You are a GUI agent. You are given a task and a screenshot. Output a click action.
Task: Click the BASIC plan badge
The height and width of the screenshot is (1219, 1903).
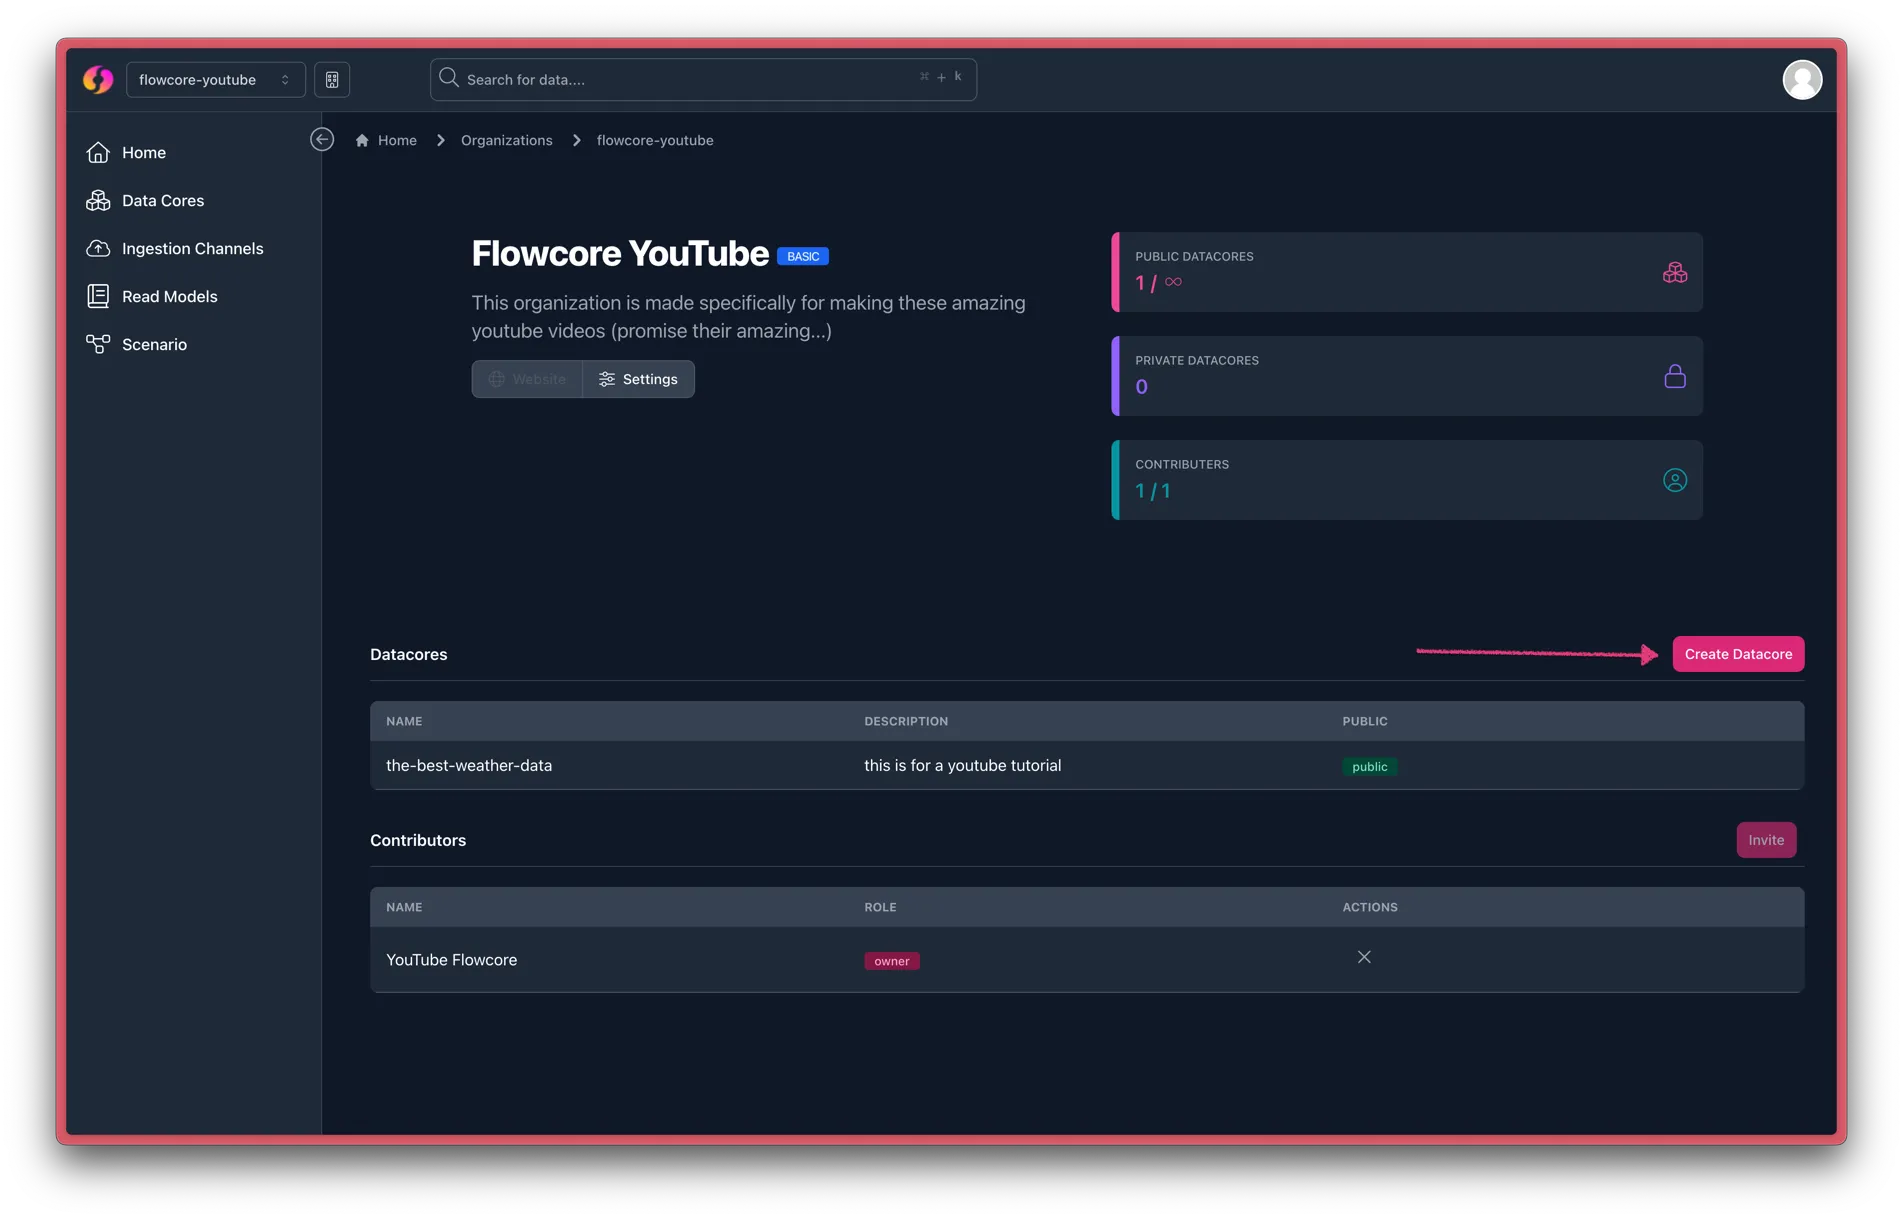click(803, 257)
